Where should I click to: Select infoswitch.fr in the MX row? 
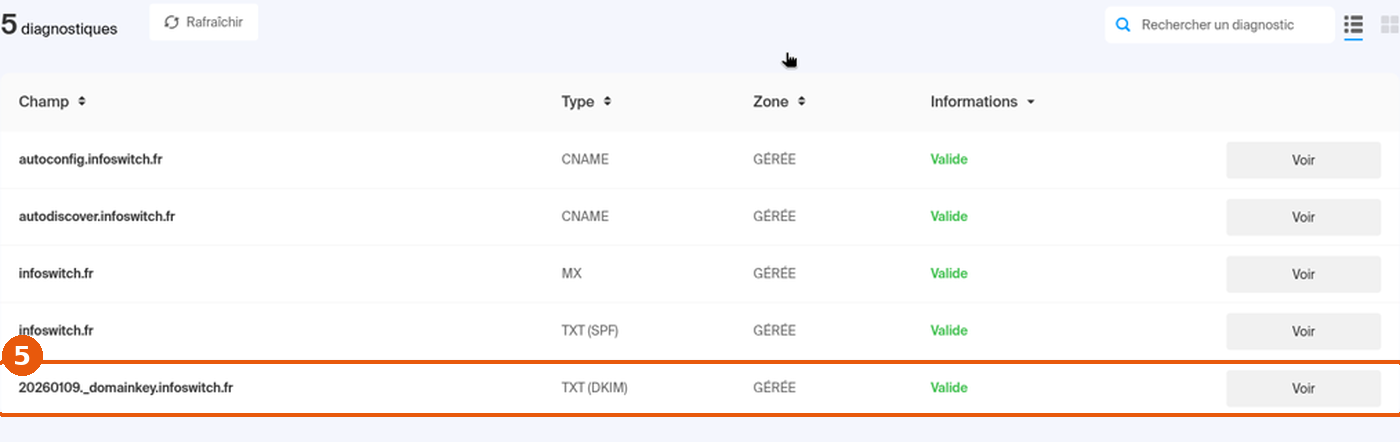coord(56,273)
